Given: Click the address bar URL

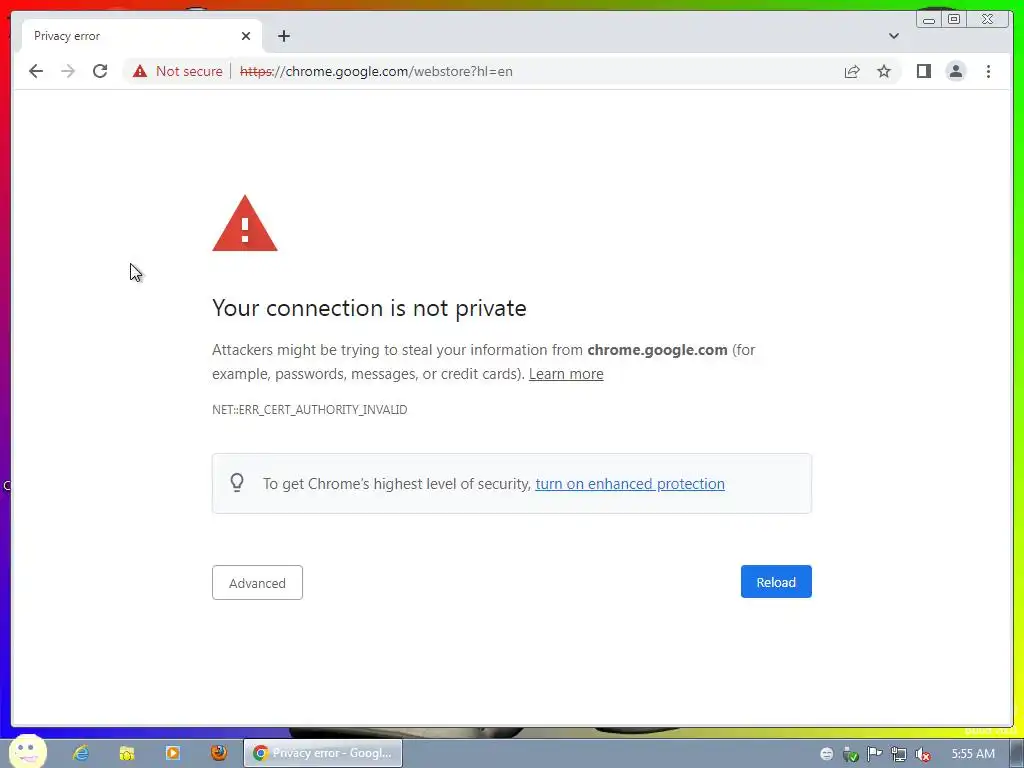Looking at the screenshot, I should tap(376, 71).
